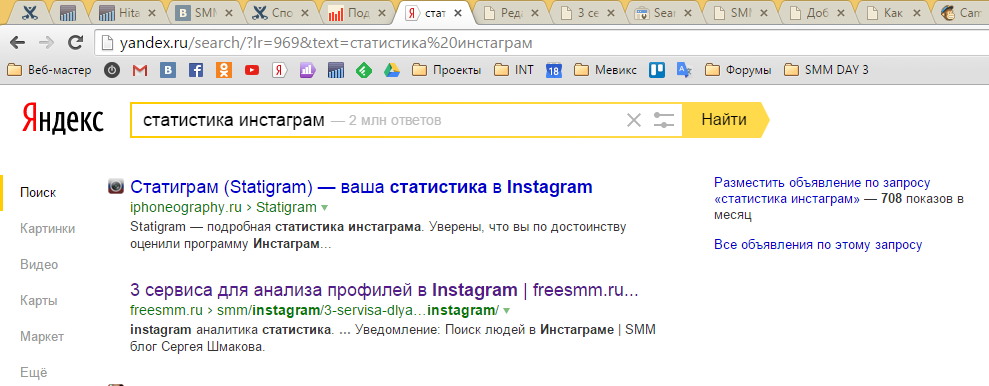
Task: Switch to the VK SMM browser tab
Action: (x=204, y=13)
